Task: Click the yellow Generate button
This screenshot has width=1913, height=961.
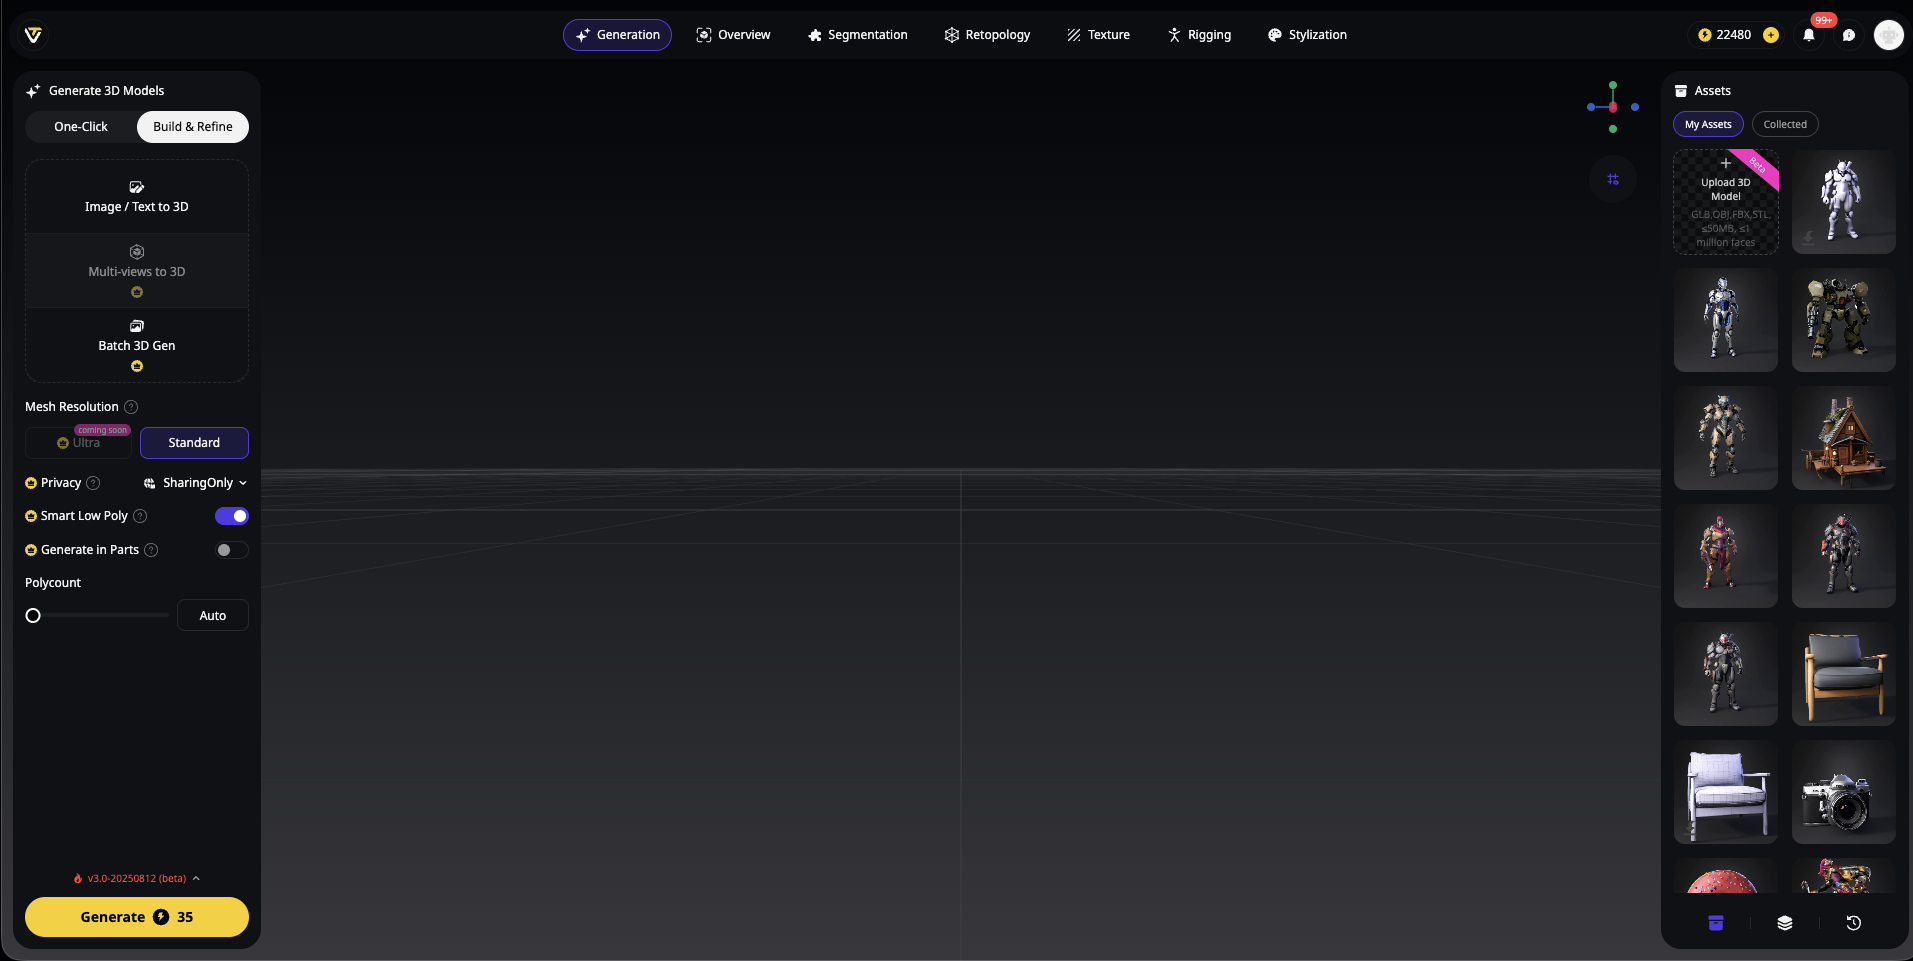Action: click(137, 917)
